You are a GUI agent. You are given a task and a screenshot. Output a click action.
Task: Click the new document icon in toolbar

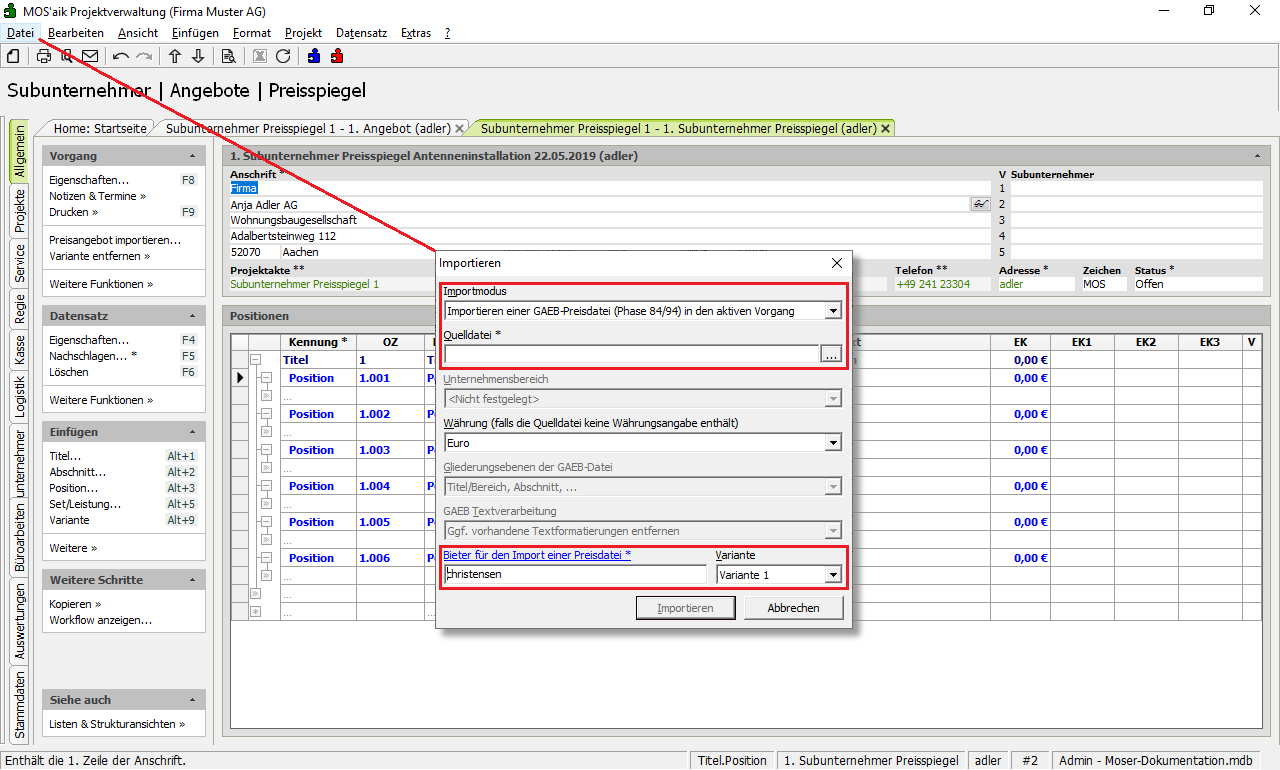pos(13,56)
